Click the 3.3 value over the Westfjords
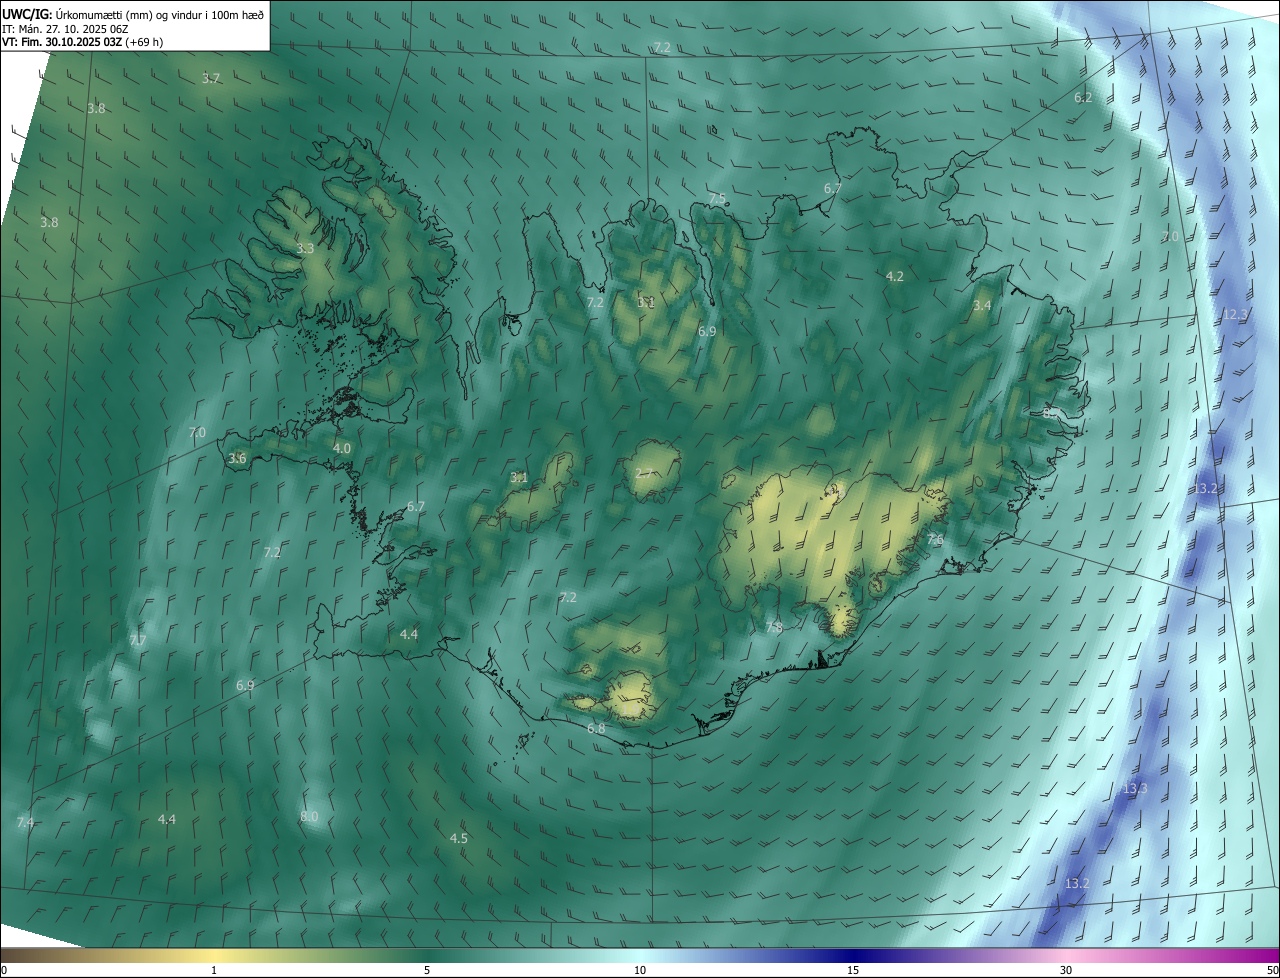The height and width of the screenshot is (978, 1280). (x=305, y=248)
